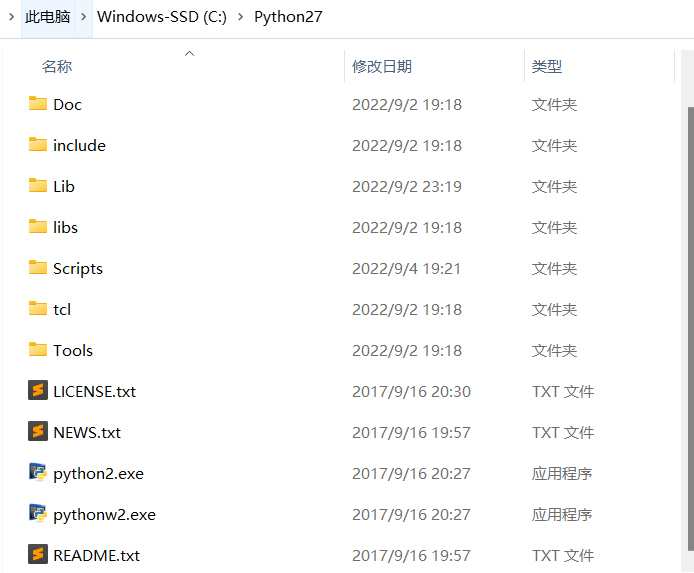Image resolution: width=694 pixels, height=573 pixels.
Task: Expand the chevron after 此电脑
Action: [84, 17]
